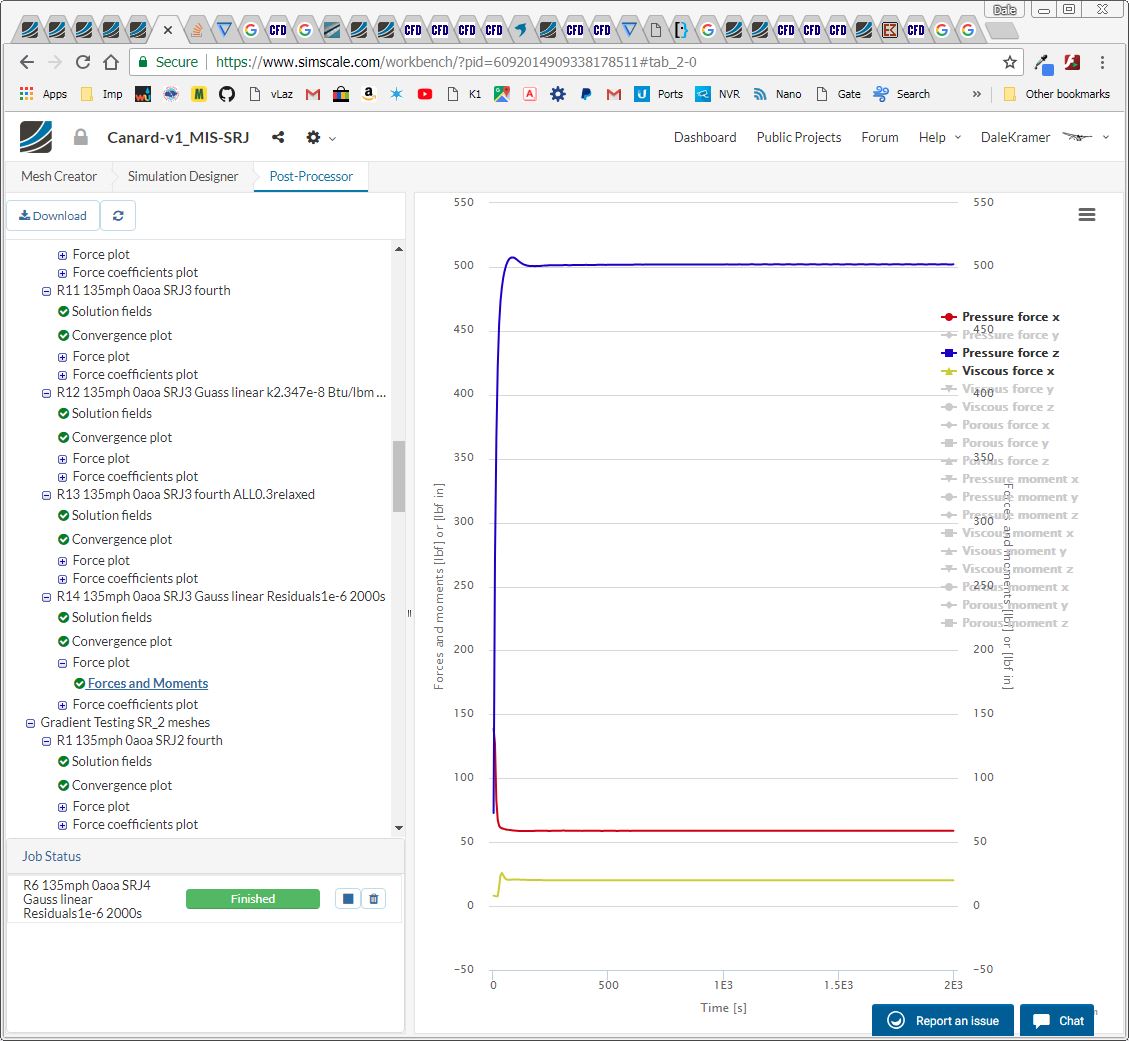Collapse the R13 135mph 0aoa SRJ3 run

pos(46,495)
